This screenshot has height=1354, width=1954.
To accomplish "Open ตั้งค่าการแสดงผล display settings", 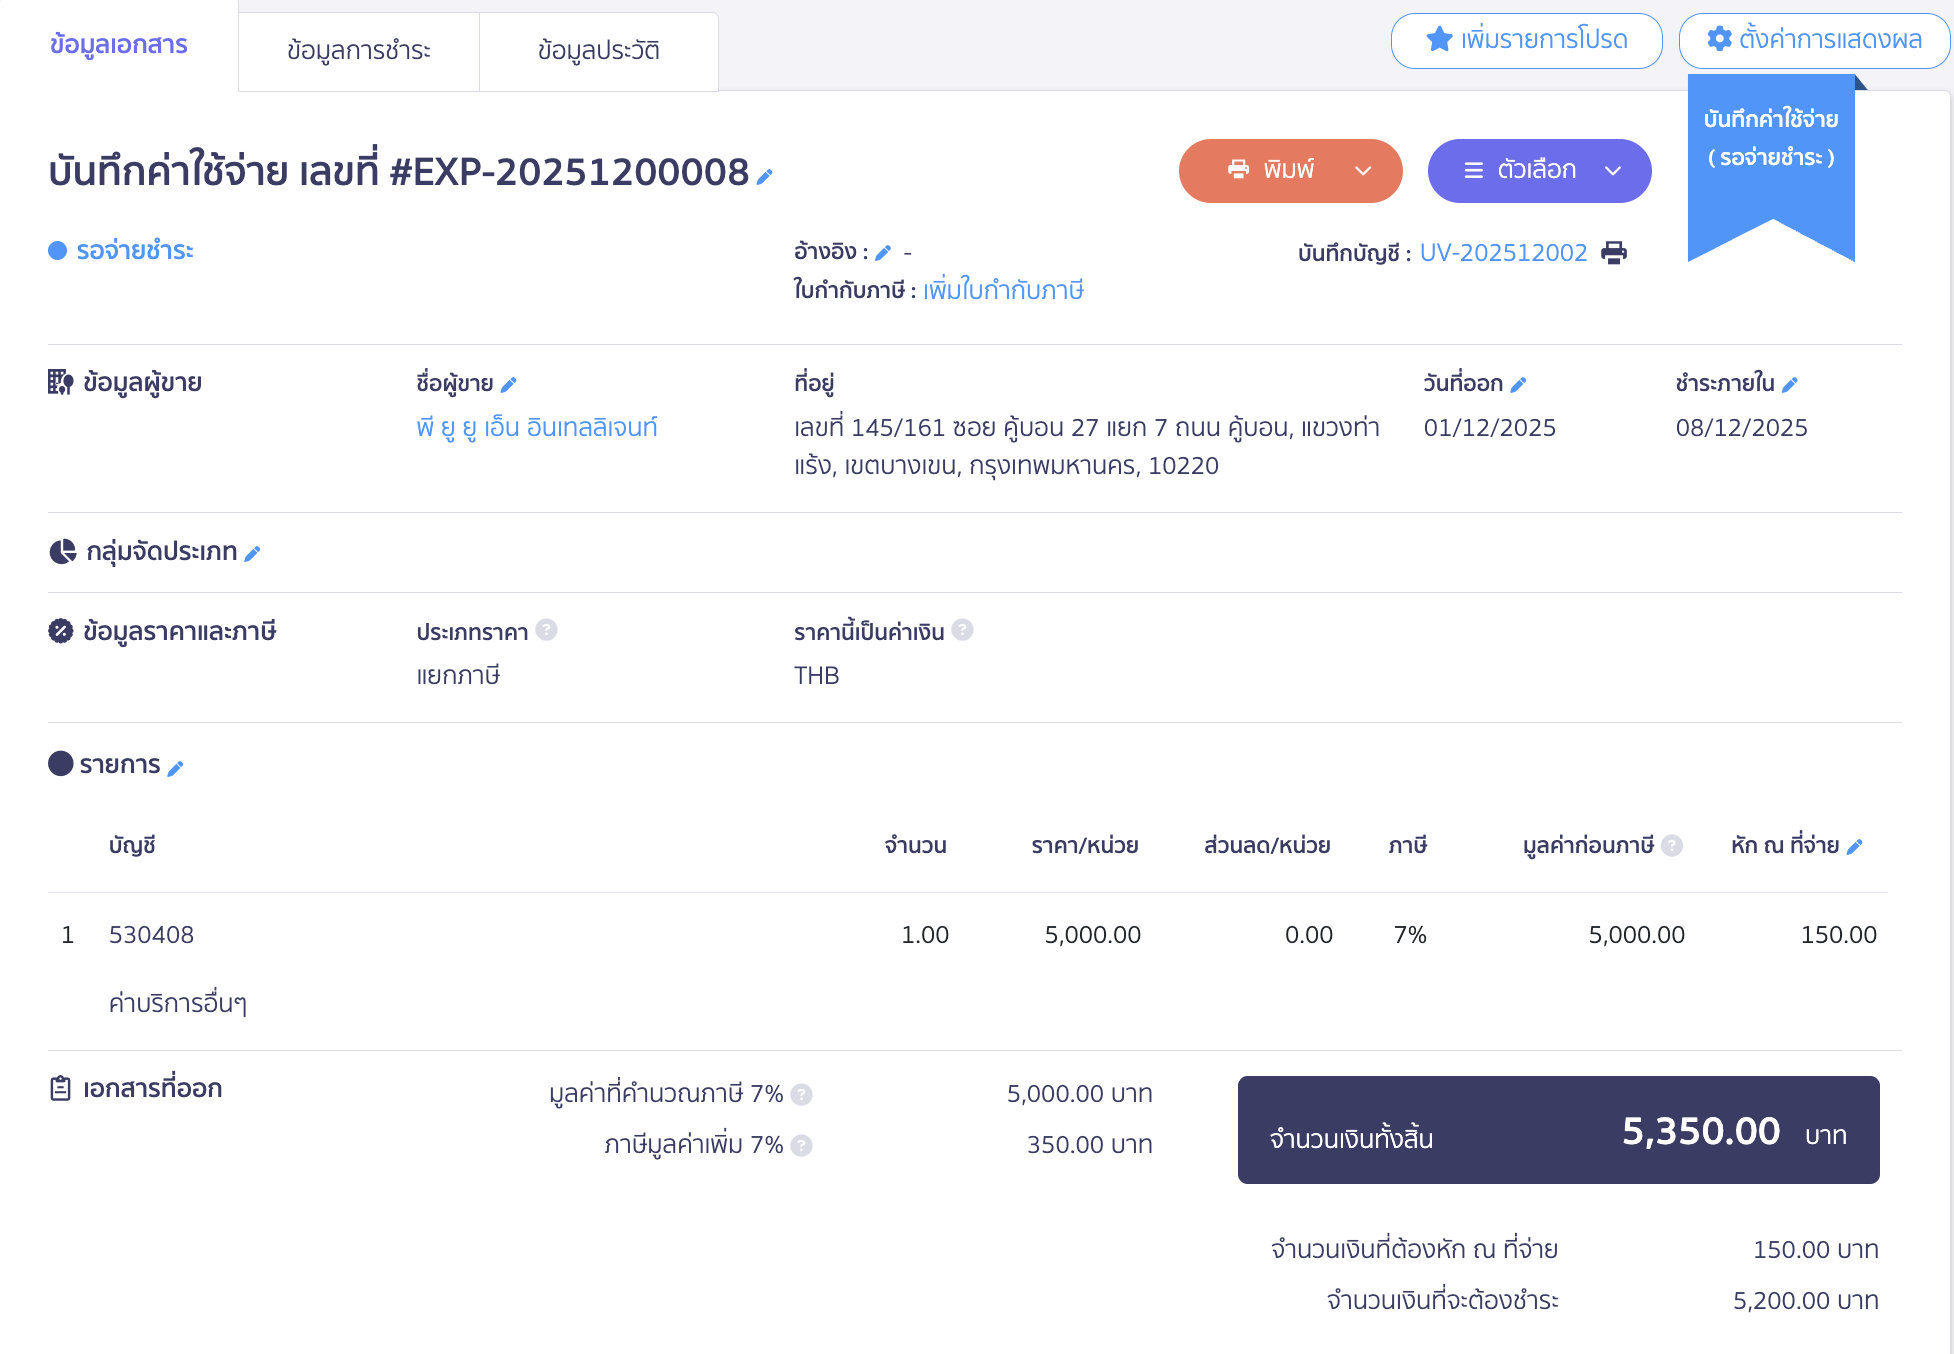I will (1814, 41).
